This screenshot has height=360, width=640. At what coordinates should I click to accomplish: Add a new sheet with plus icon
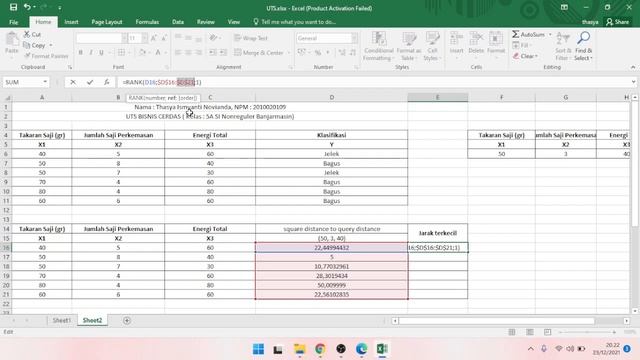pos(127,320)
